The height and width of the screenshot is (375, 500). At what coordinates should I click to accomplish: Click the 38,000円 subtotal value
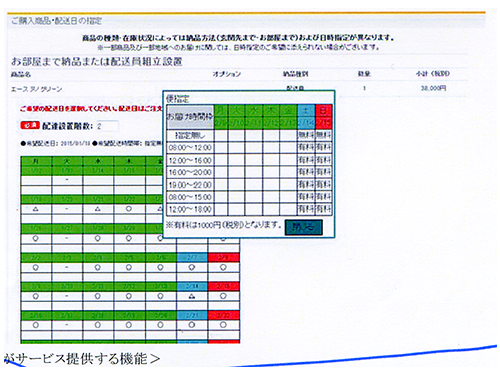433,88
